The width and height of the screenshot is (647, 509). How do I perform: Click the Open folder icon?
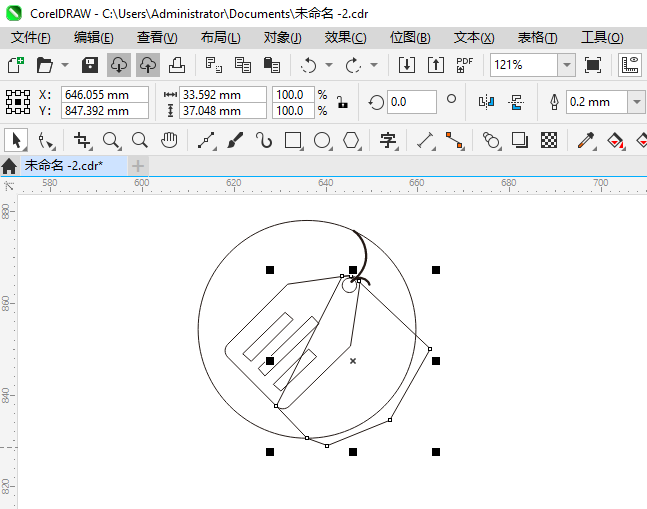[45, 65]
